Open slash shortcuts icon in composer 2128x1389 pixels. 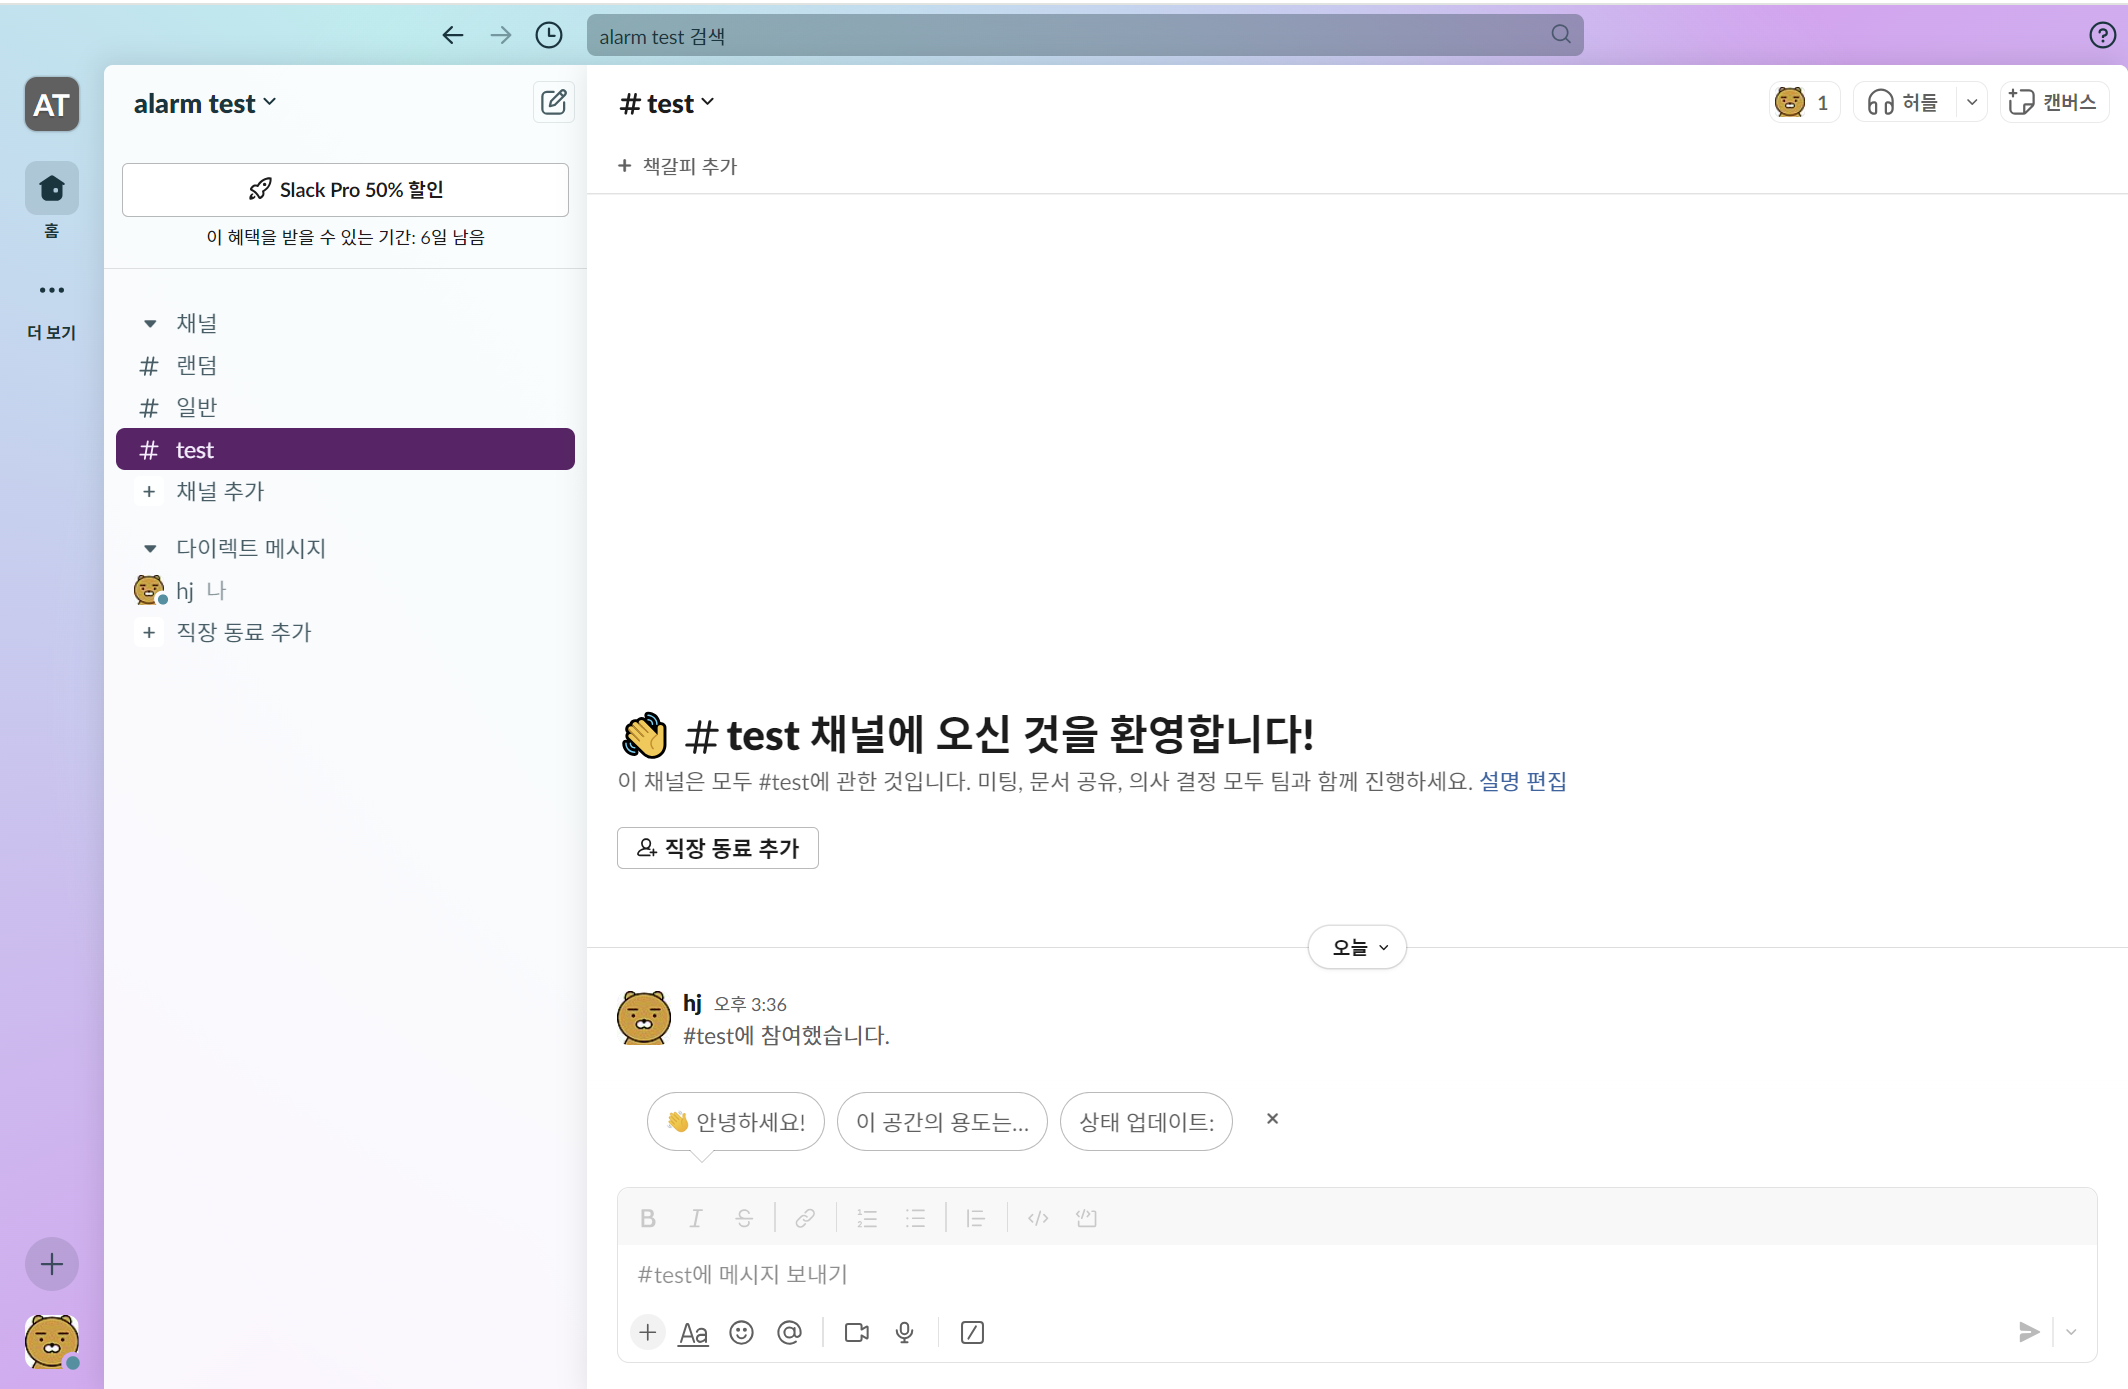(972, 1332)
